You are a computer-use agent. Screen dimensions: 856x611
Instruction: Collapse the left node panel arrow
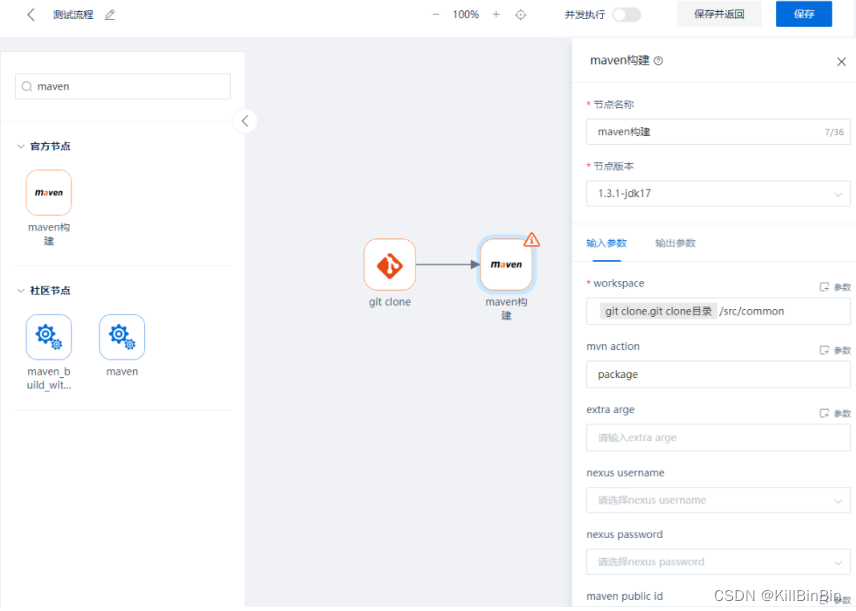tap(245, 121)
